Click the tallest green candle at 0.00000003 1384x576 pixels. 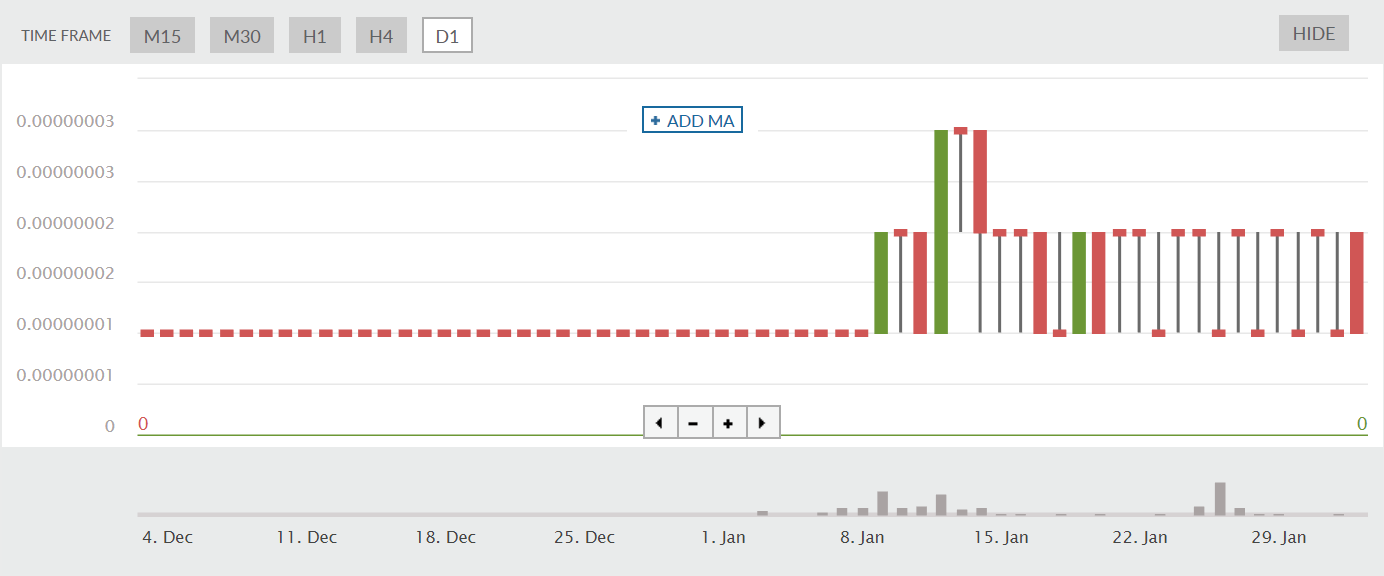(941, 232)
